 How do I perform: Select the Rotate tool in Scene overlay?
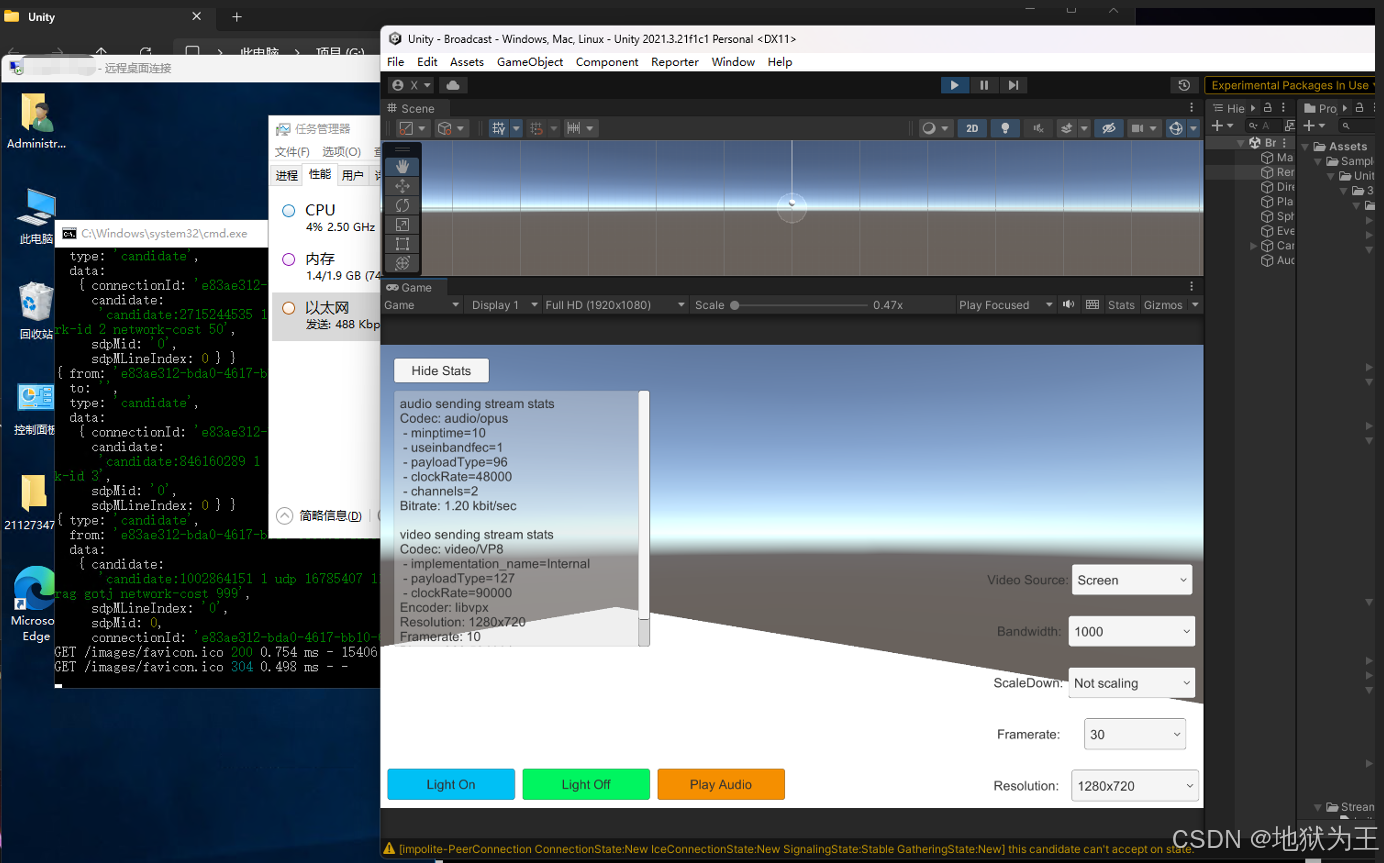402,205
